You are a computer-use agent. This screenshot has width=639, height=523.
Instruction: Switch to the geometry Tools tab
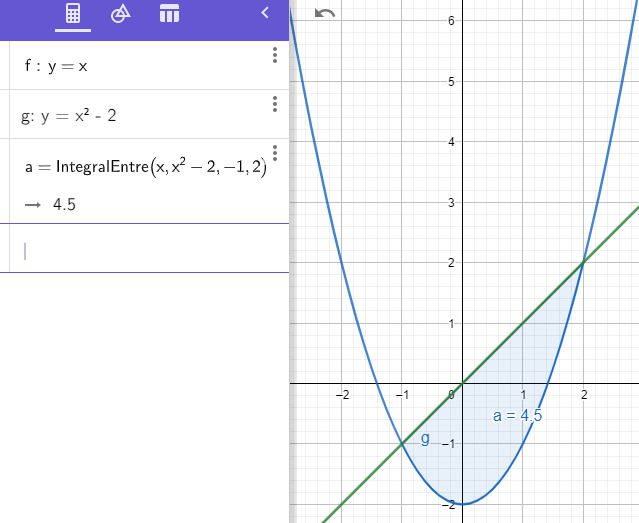pos(120,14)
